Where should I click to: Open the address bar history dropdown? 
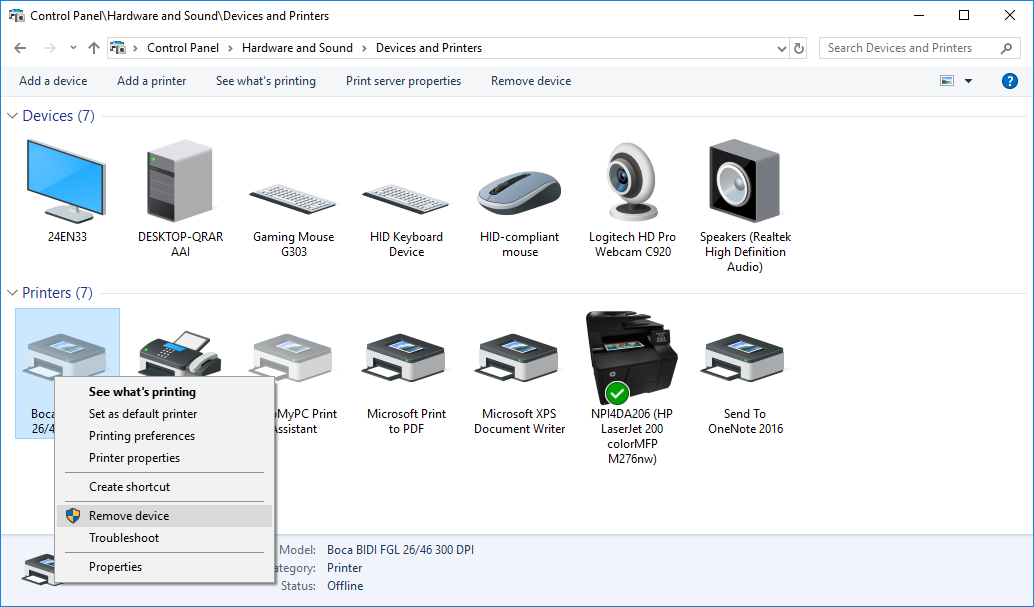click(781, 48)
